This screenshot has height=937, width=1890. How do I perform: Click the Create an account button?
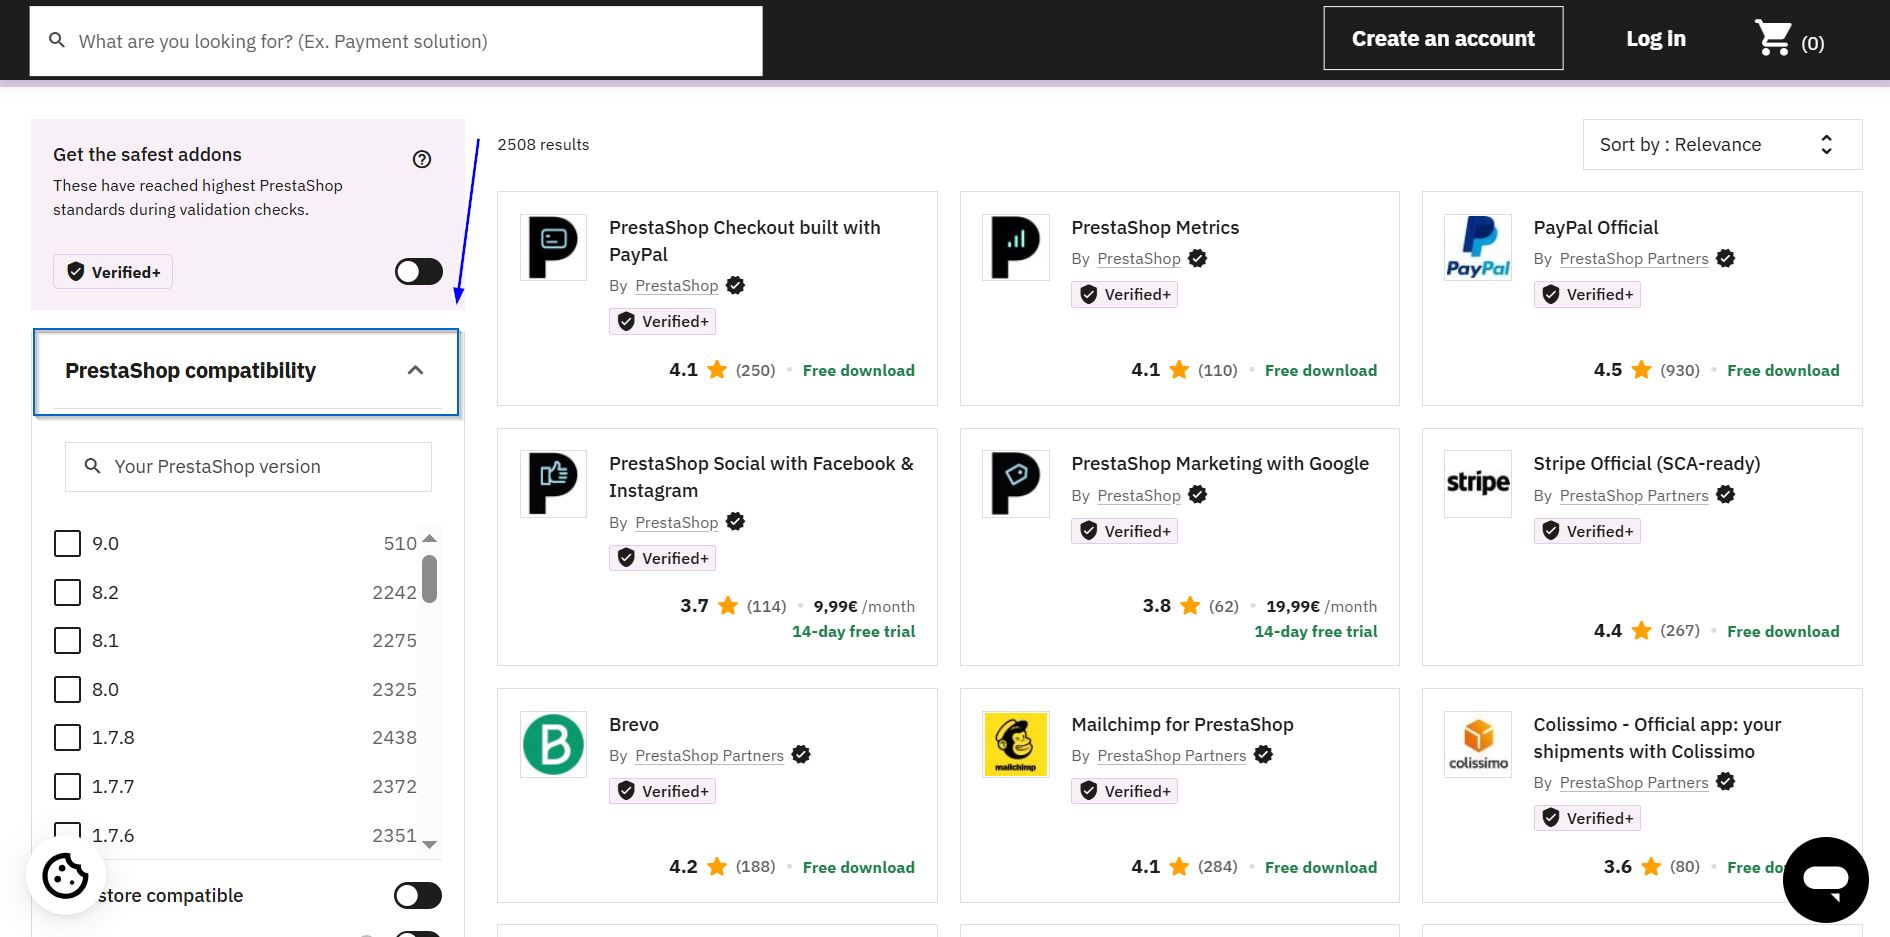tap(1442, 39)
